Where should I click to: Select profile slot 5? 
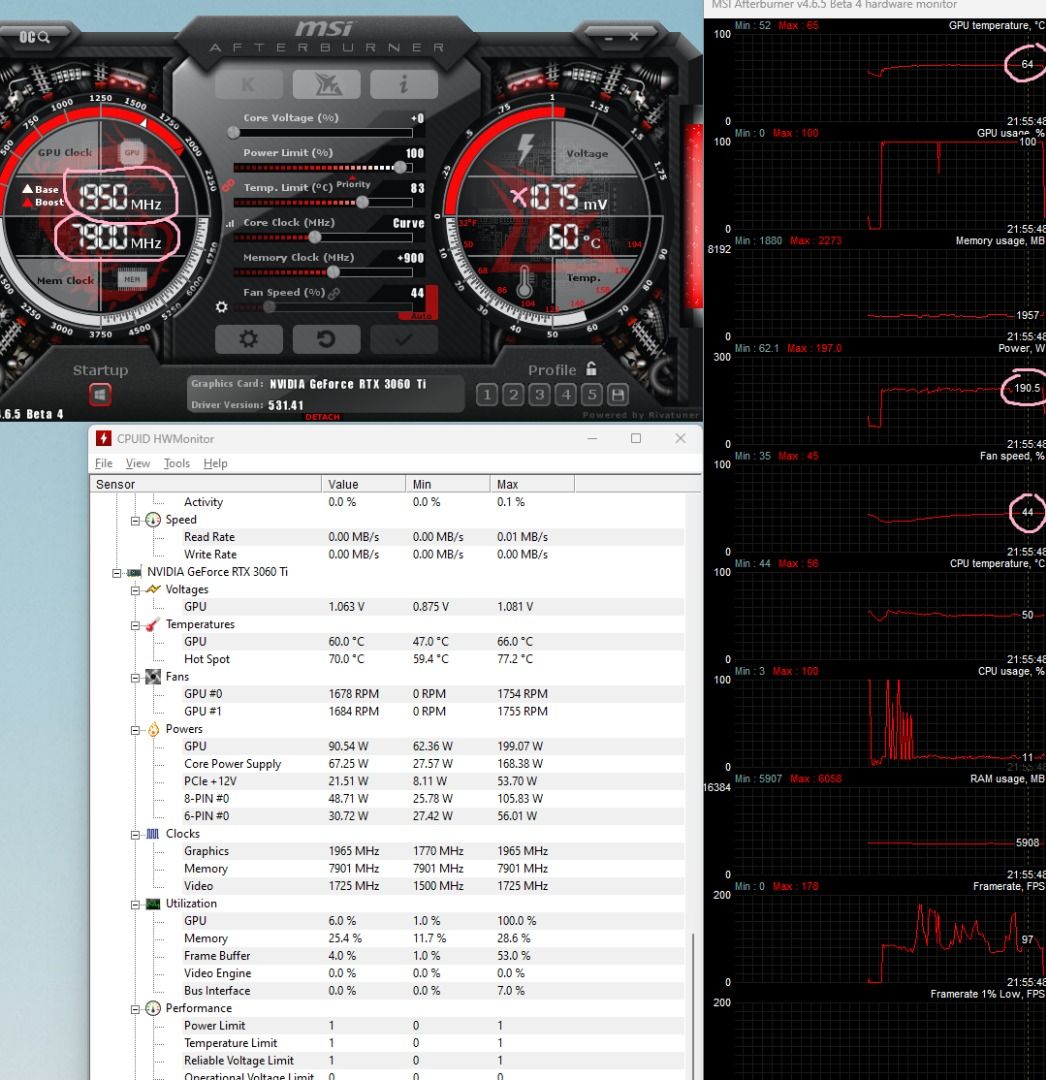592,395
